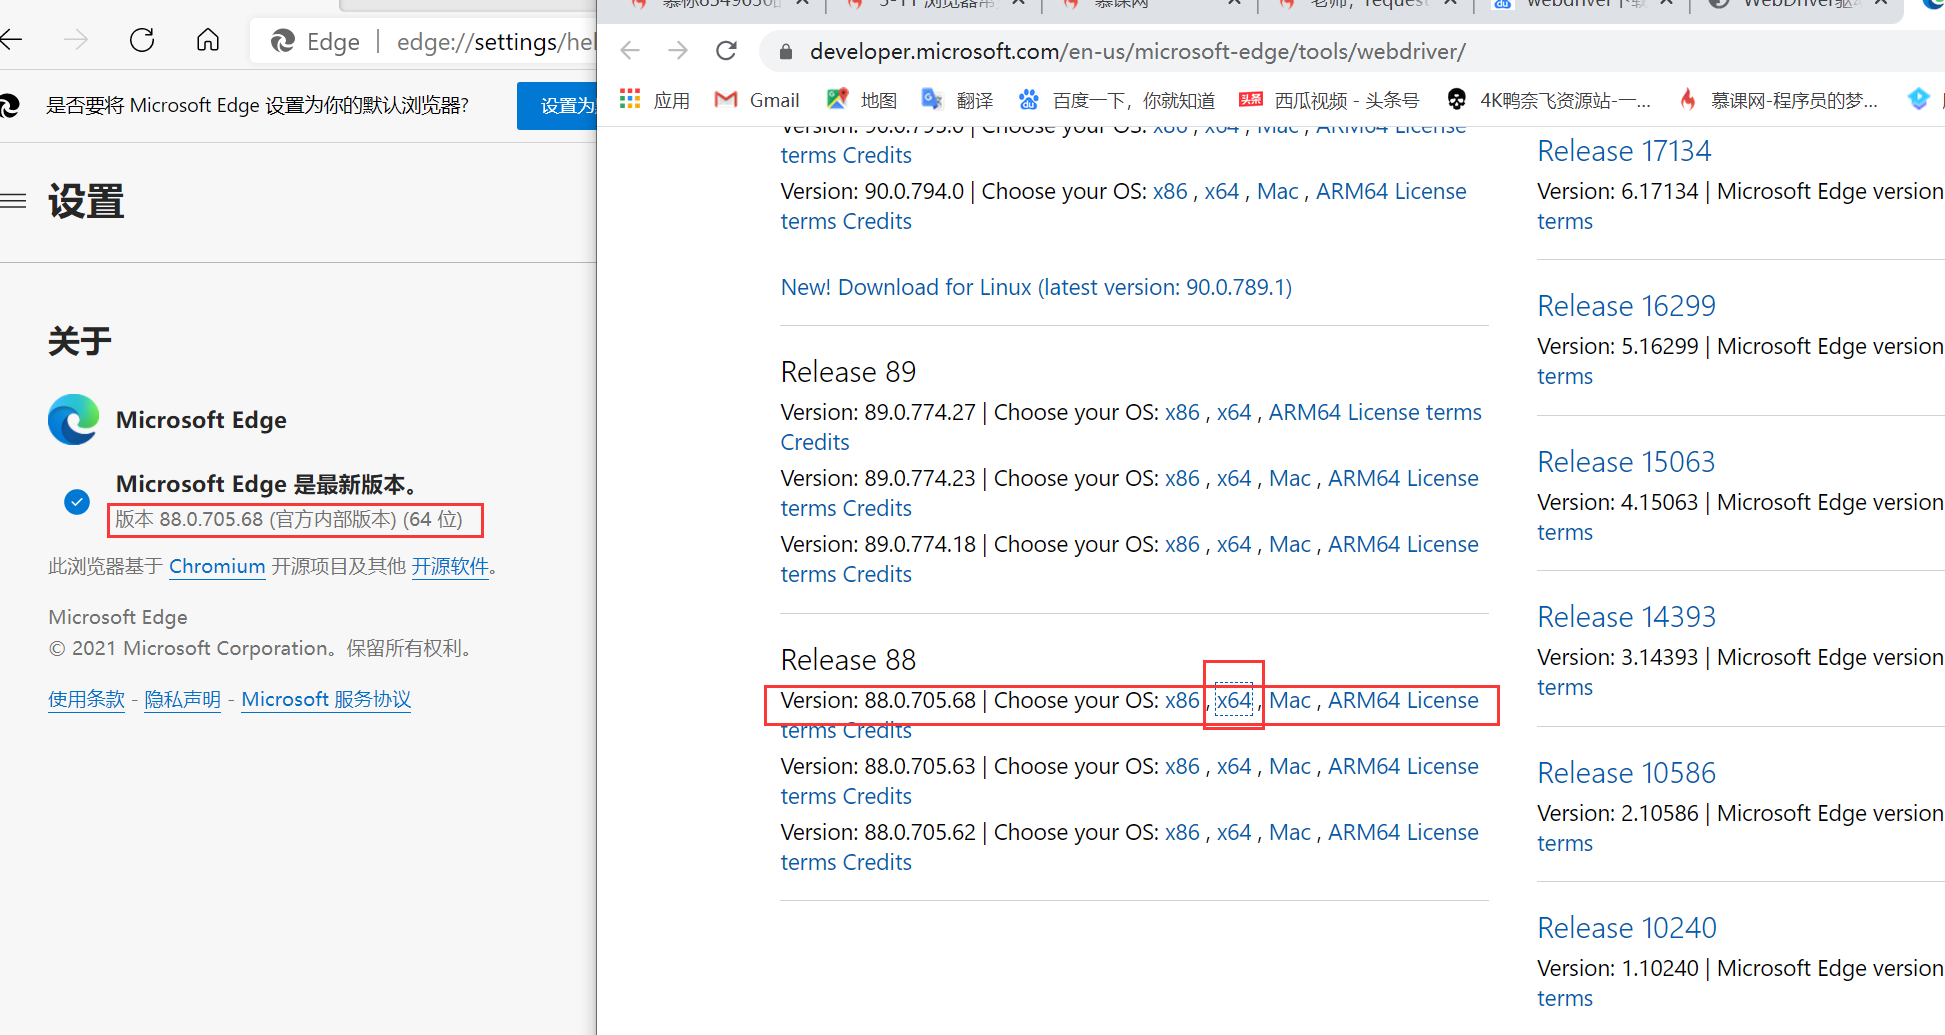Click Edge window refresh icon
1945x1035 pixels.
tap(142, 40)
